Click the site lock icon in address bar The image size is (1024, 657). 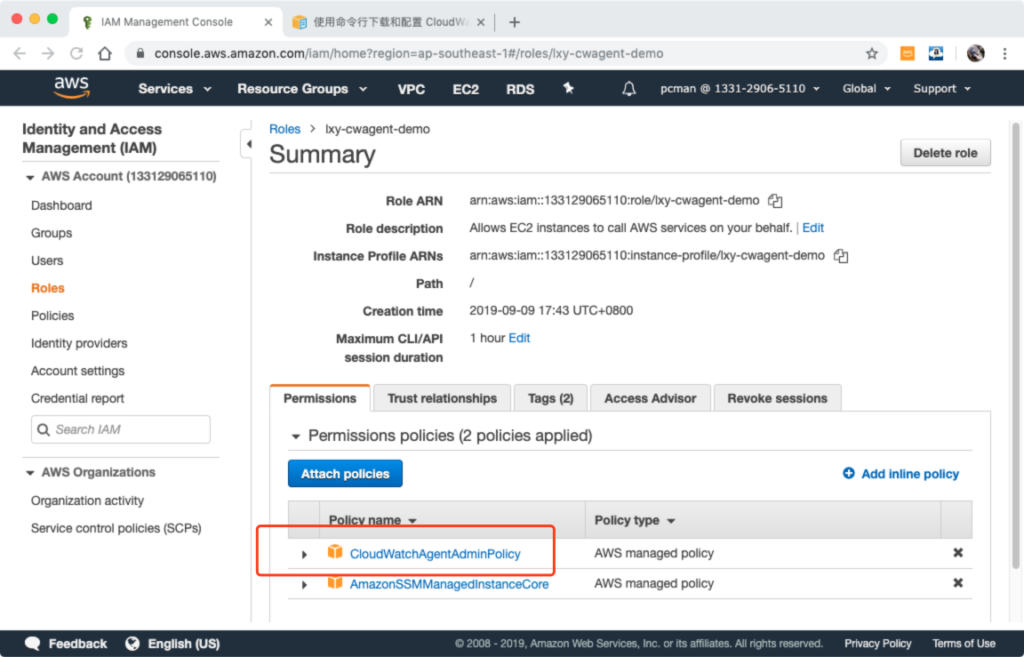point(140,54)
